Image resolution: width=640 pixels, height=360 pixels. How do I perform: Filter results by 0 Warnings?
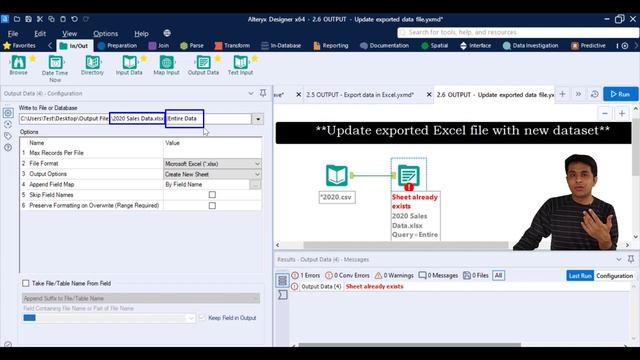(x=394, y=276)
